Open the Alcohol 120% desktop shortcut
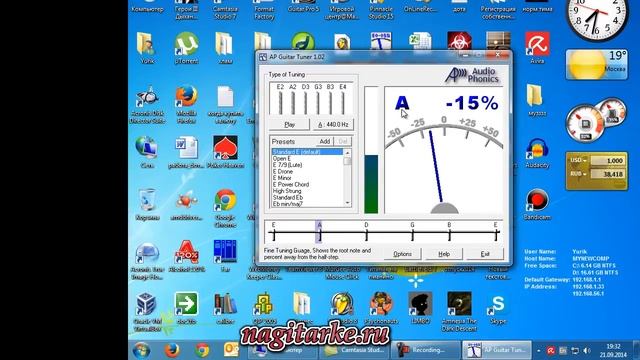Image resolution: width=640 pixels, height=360 pixels. tap(187, 252)
